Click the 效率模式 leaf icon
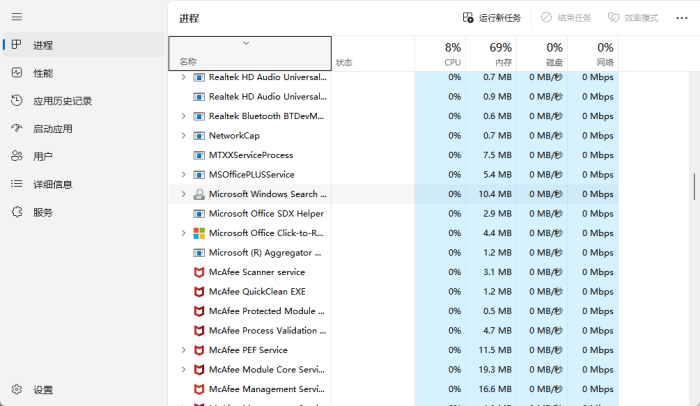 (x=613, y=17)
